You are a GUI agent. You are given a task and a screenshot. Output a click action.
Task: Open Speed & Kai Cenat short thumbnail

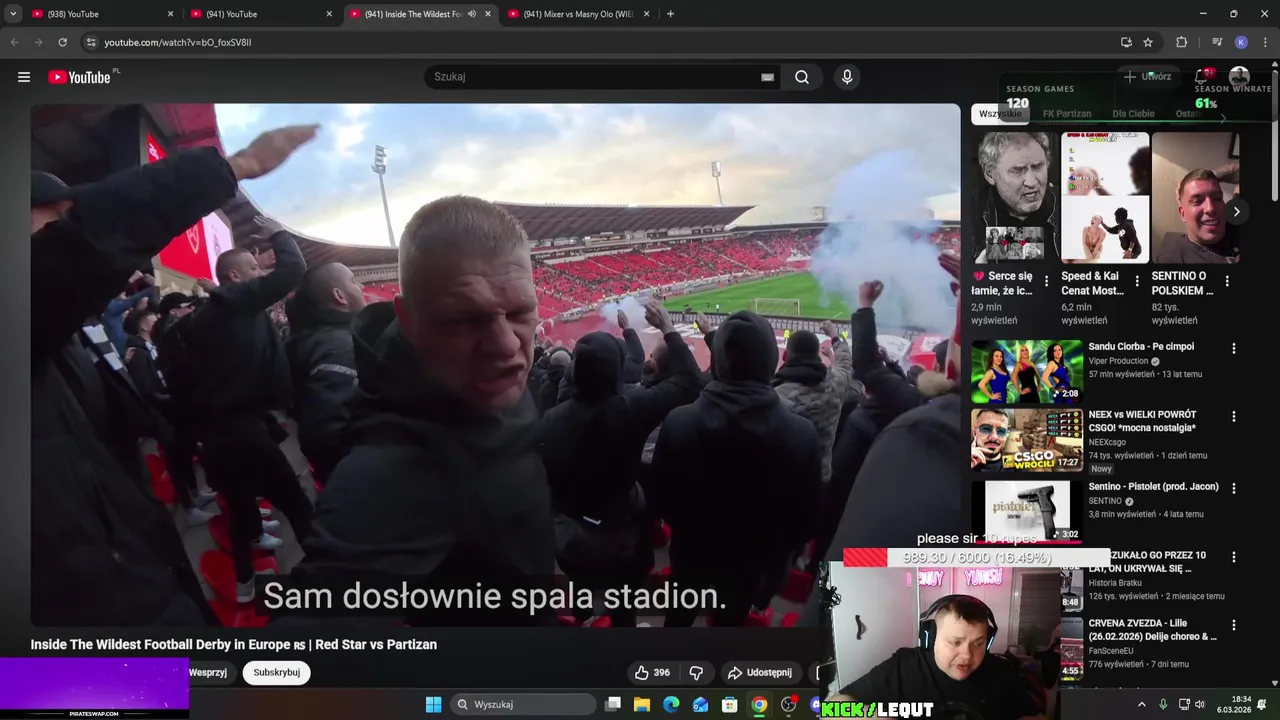tap(1105, 197)
